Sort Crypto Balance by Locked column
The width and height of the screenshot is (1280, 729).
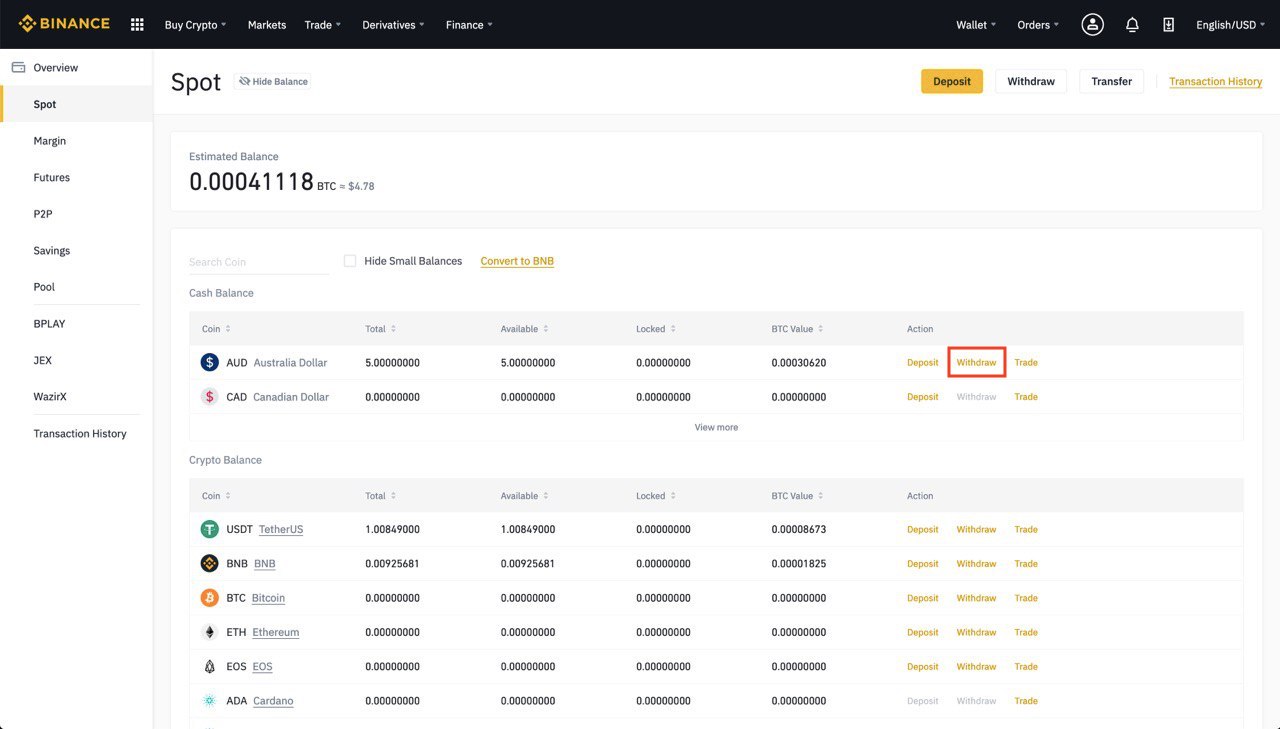[655, 496]
